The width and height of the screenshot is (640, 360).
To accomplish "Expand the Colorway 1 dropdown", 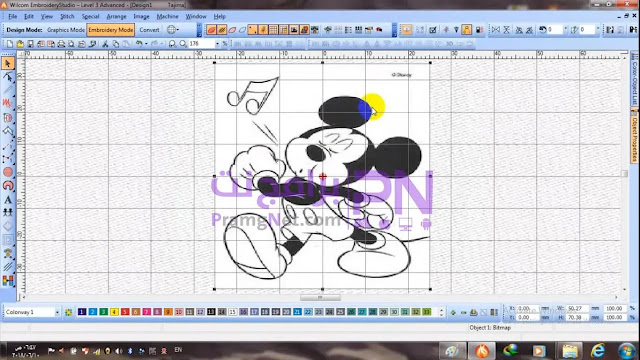I will [x=57, y=312].
